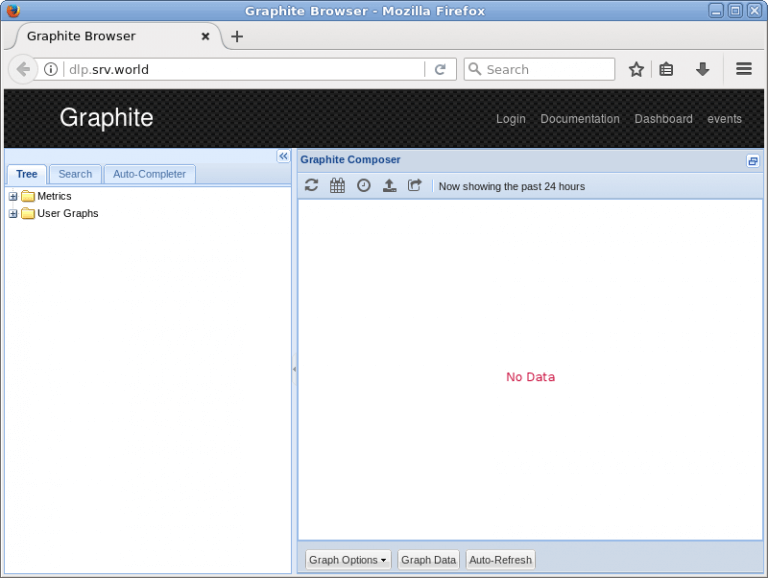
Task: Open the downloads arrow icon
Action: point(702,70)
